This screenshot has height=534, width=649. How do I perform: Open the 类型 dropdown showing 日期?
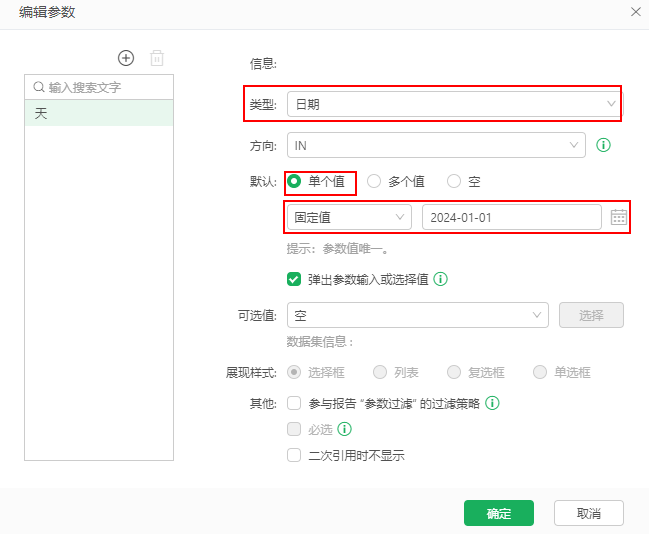coord(452,103)
